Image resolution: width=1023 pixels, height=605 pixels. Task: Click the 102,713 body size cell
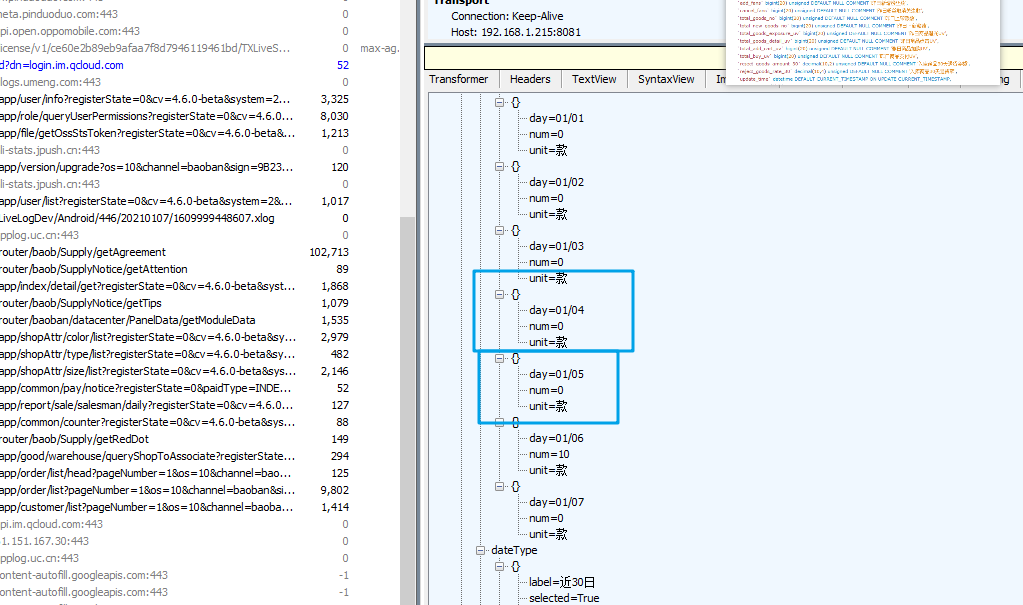click(x=329, y=252)
